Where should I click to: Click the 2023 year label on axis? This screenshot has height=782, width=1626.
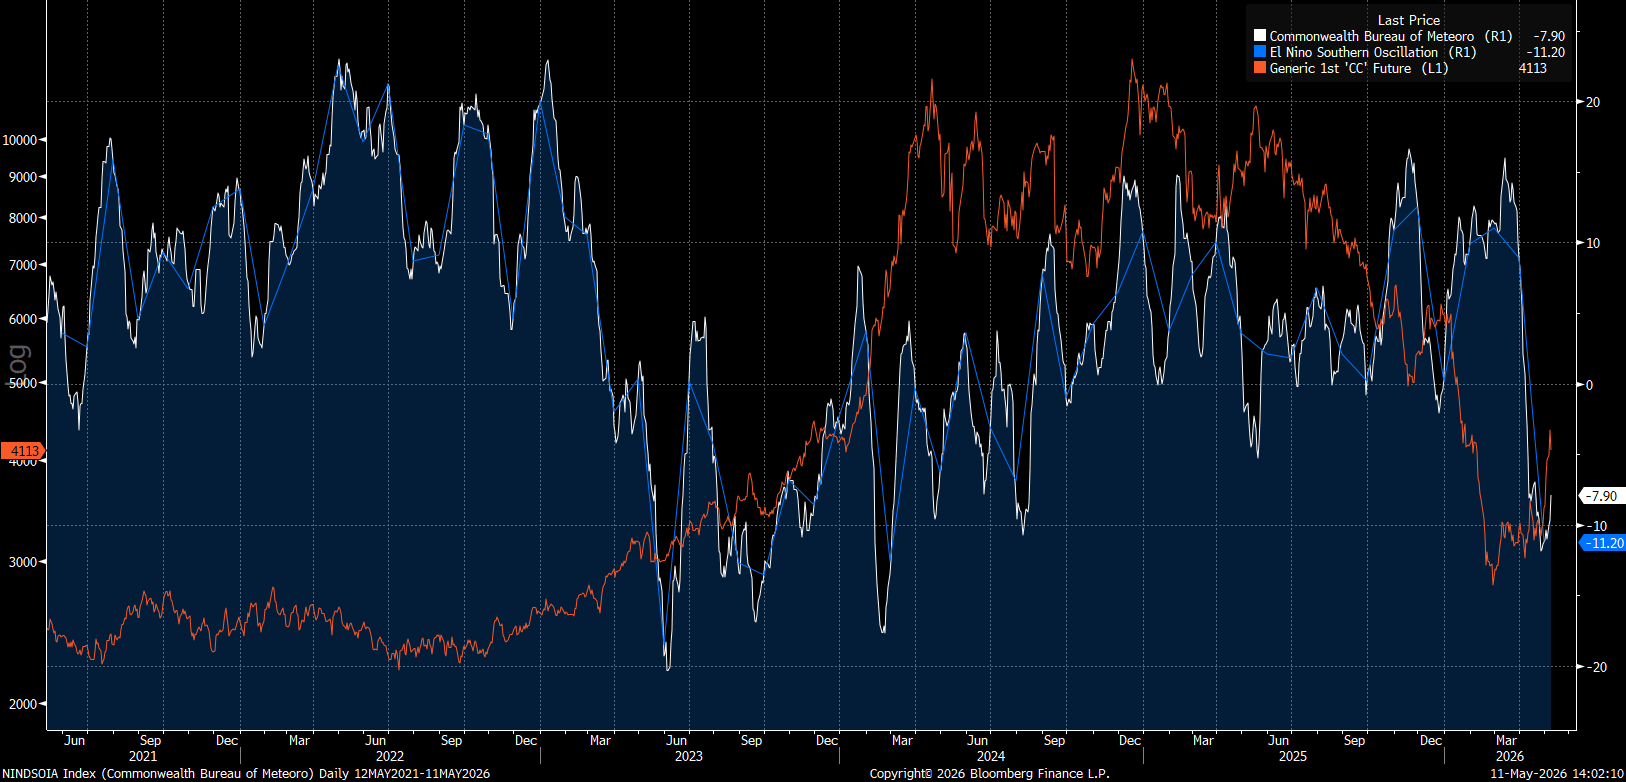[x=688, y=756]
